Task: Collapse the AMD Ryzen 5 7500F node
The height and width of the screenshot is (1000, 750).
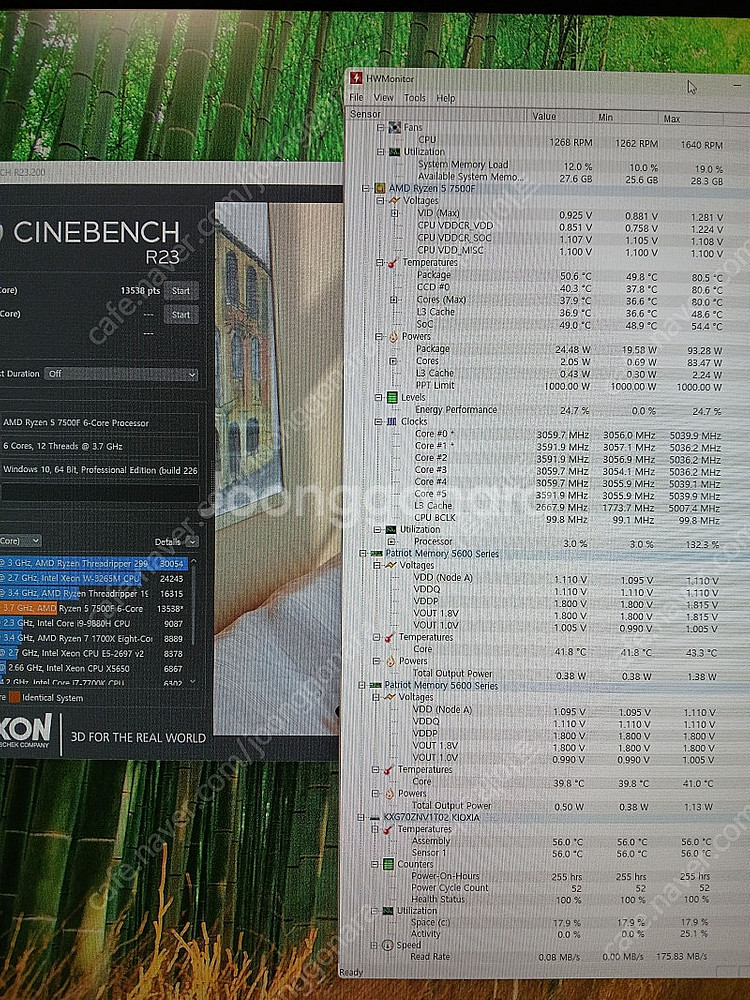Action: (366, 188)
